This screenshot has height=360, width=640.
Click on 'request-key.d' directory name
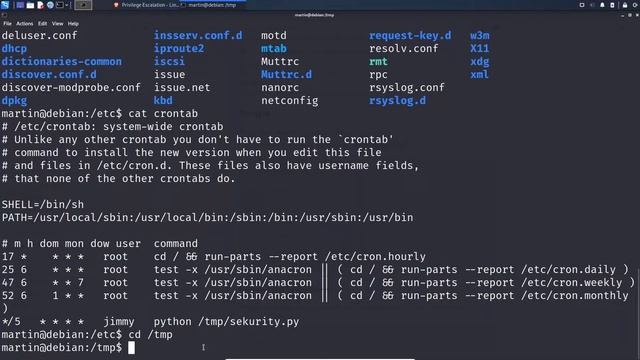pyautogui.click(x=410, y=36)
